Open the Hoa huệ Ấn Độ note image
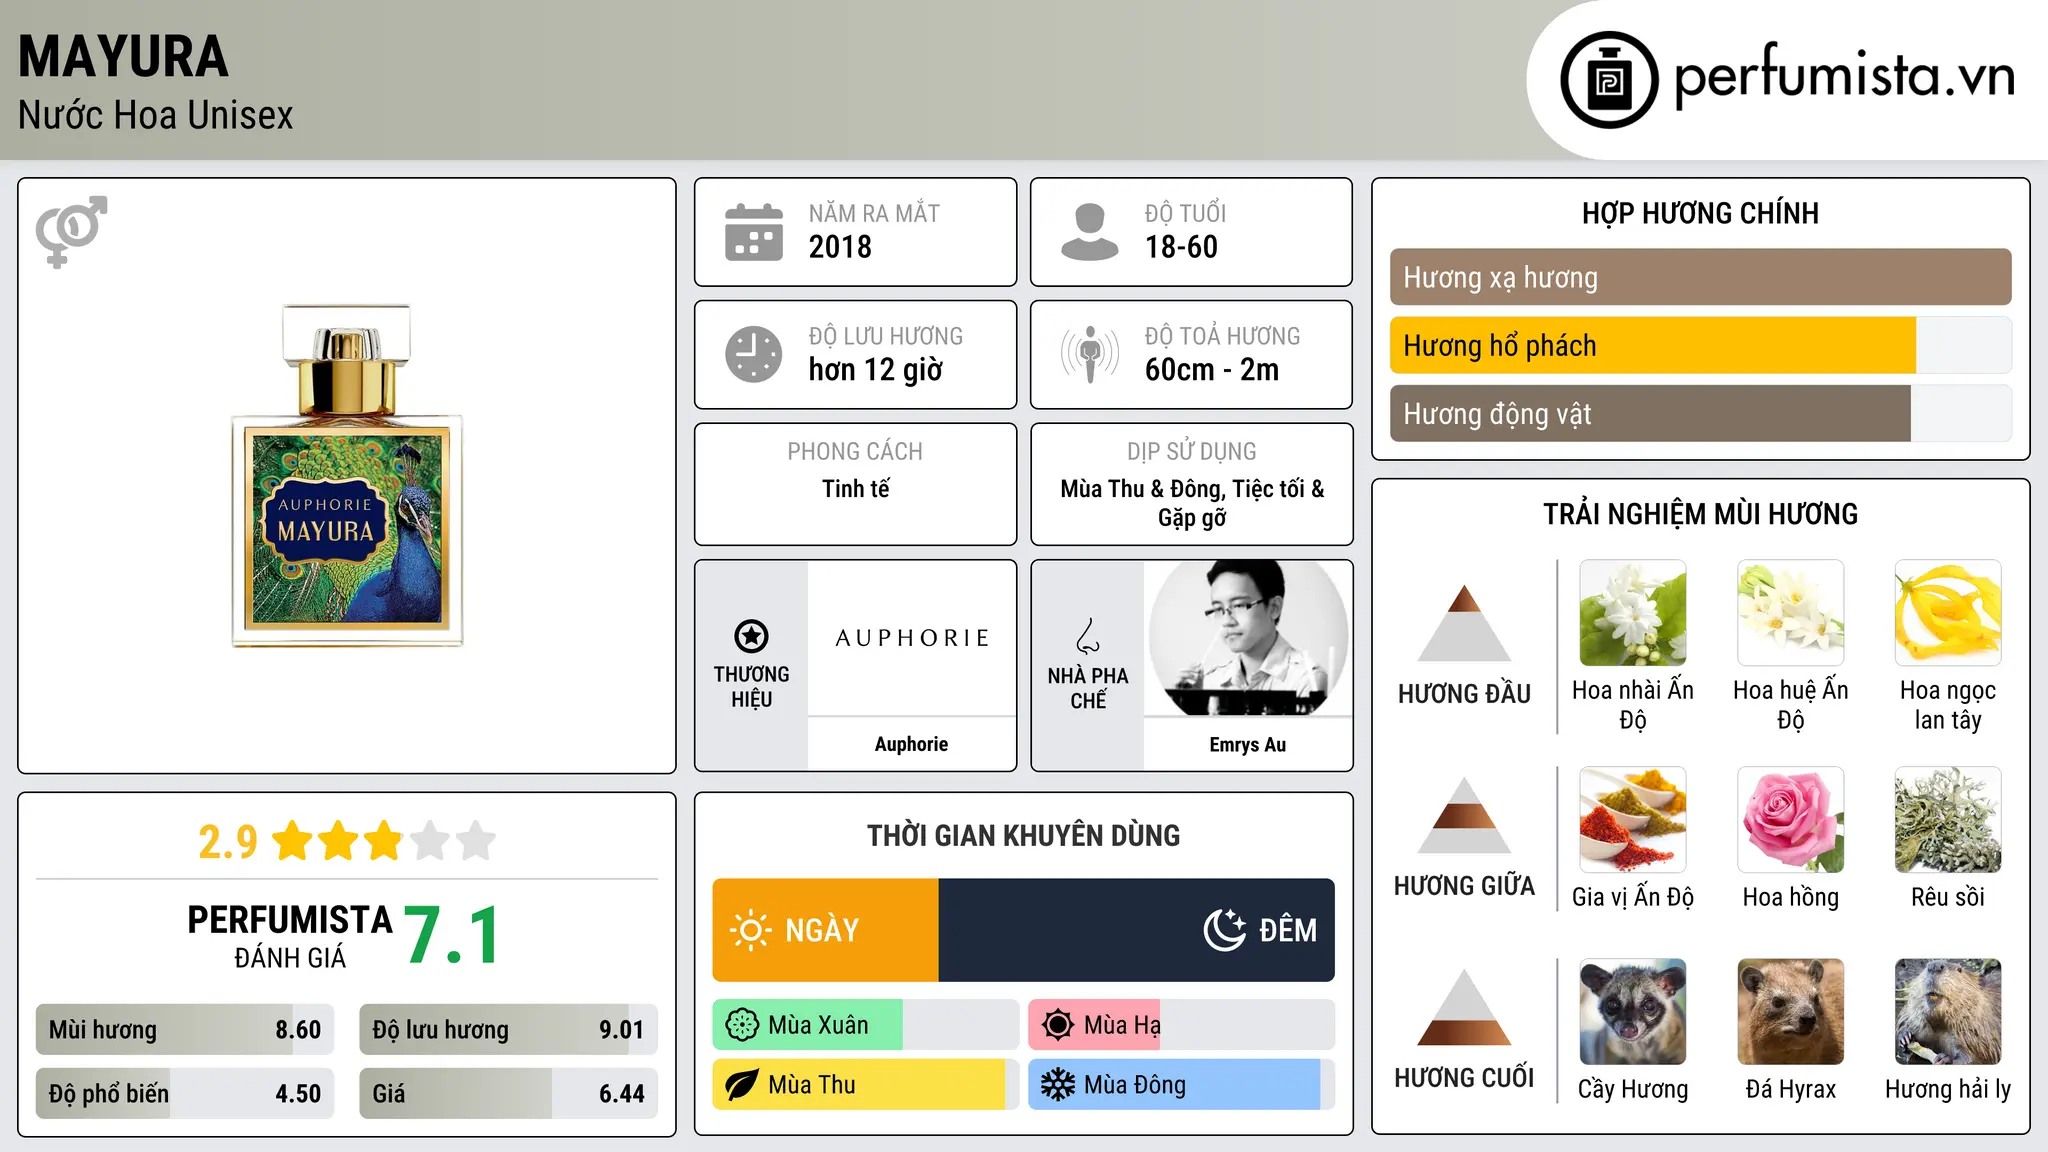The height and width of the screenshot is (1152, 2048). point(1790,613)
